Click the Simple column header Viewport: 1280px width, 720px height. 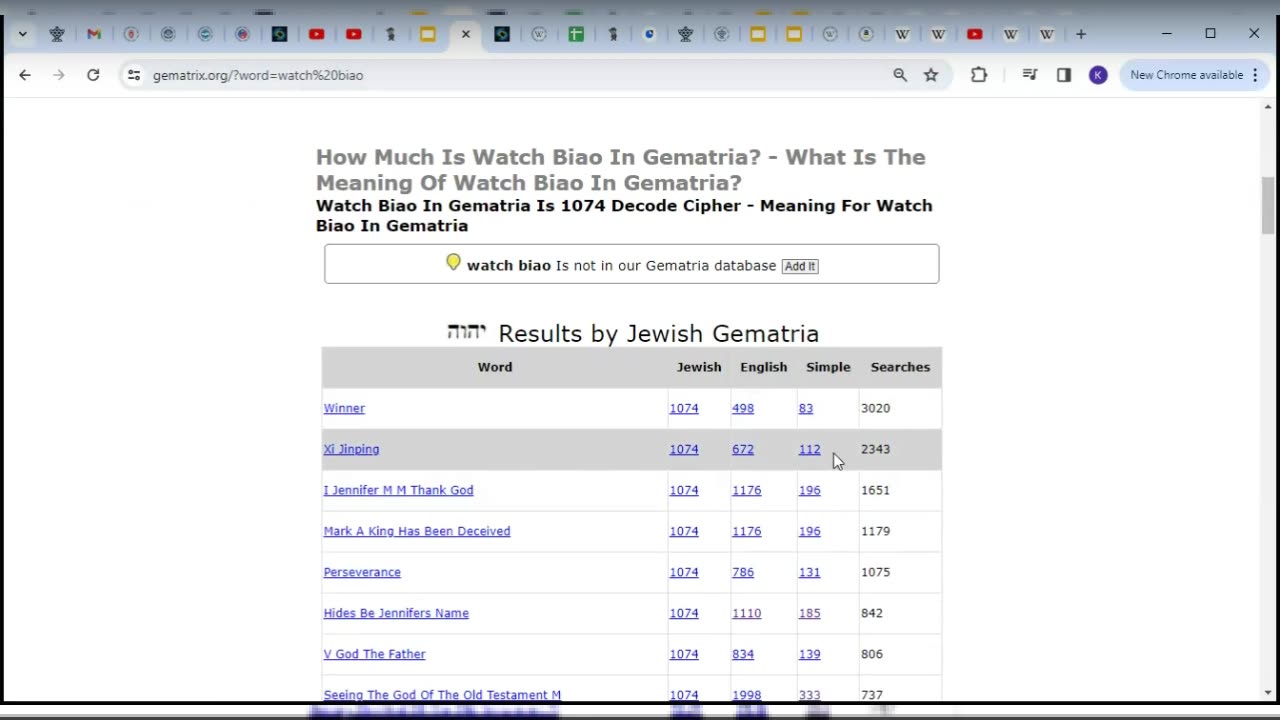tap(828, 367)
